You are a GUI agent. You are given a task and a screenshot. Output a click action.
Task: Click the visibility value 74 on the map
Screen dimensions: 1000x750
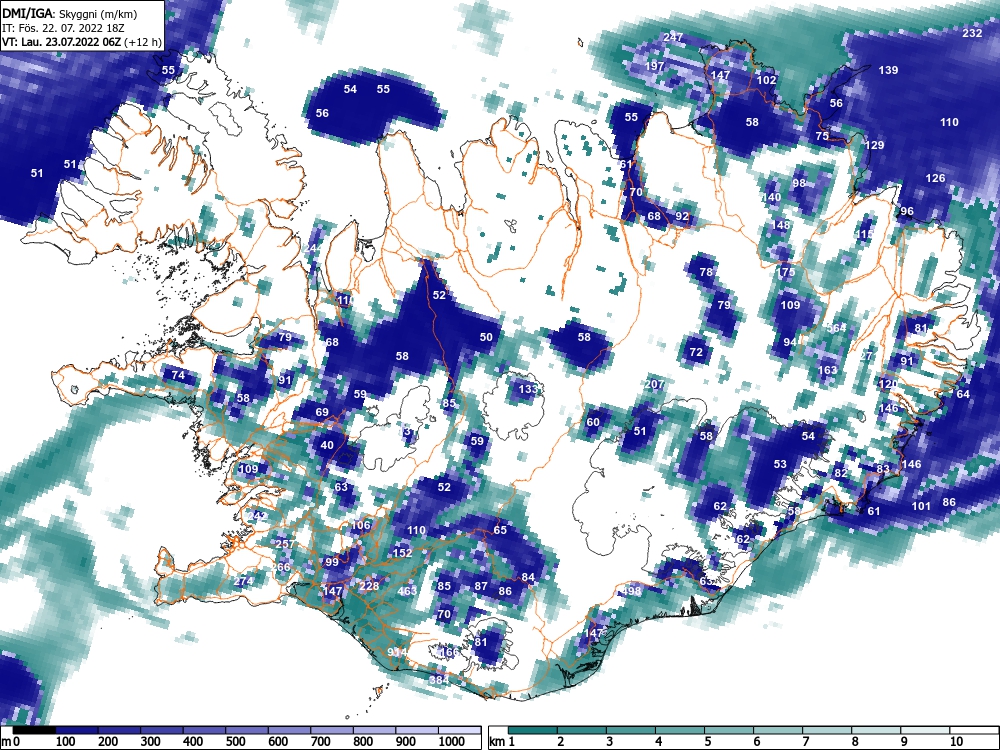pyautogui.click(x=178, y=375)
